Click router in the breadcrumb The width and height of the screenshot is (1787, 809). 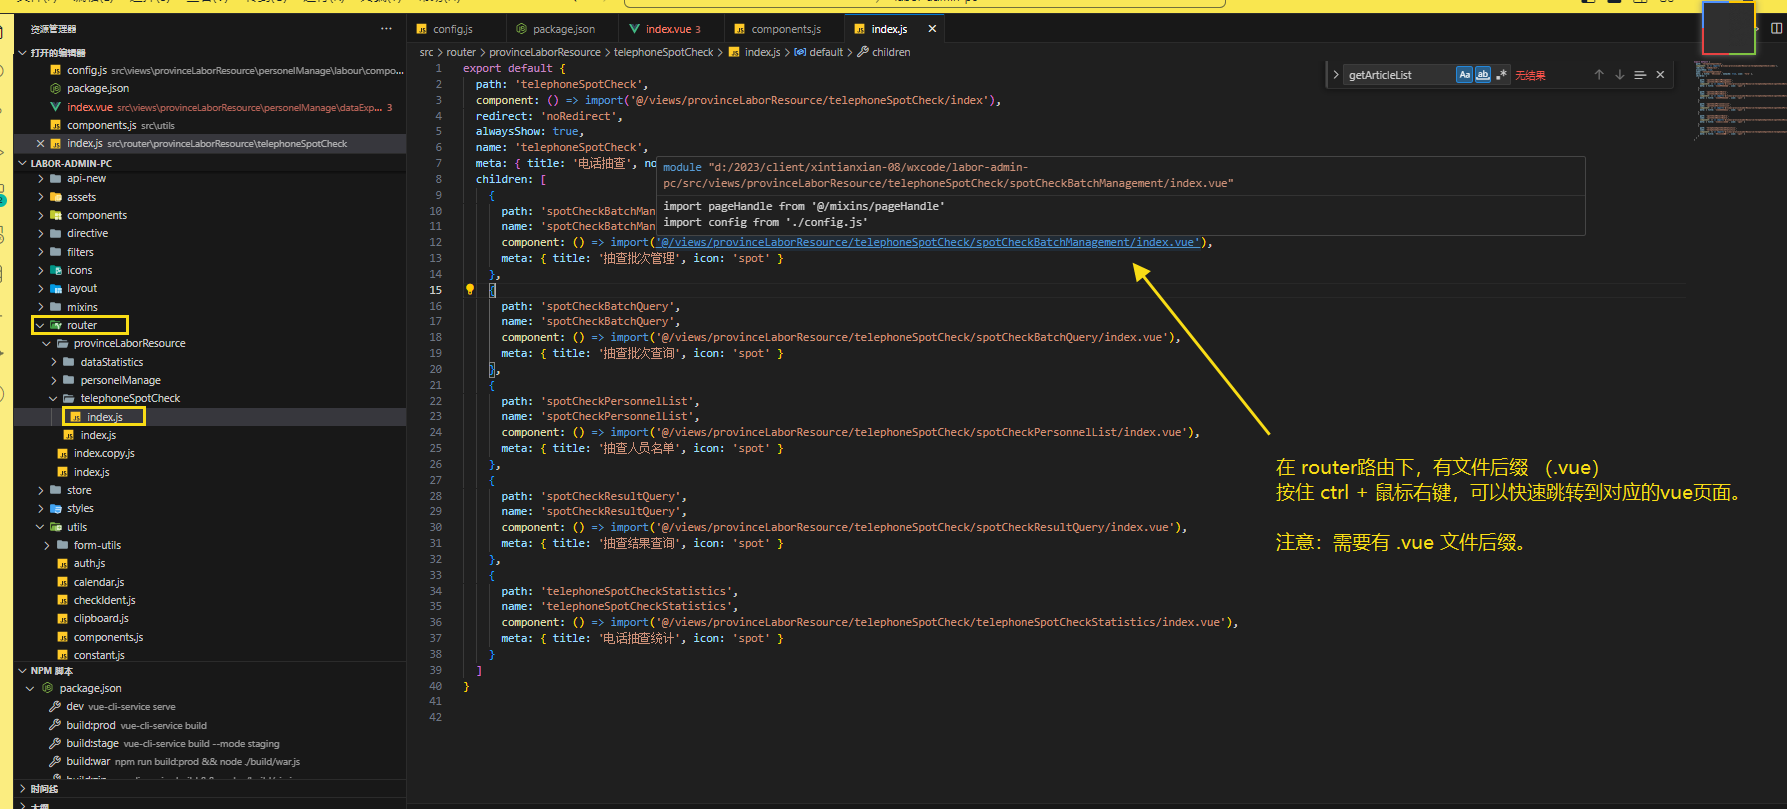tap(461, 52)
